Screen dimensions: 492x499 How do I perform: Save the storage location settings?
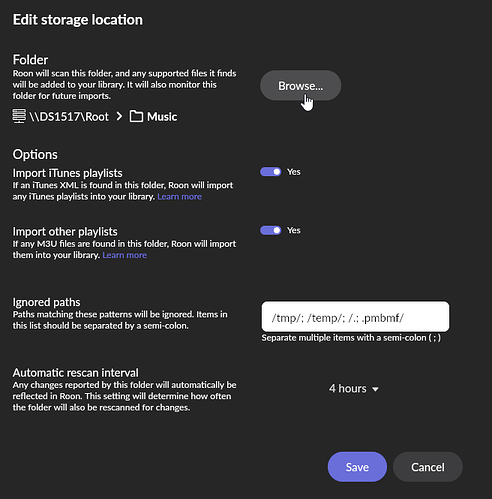[x=357, y=467]
